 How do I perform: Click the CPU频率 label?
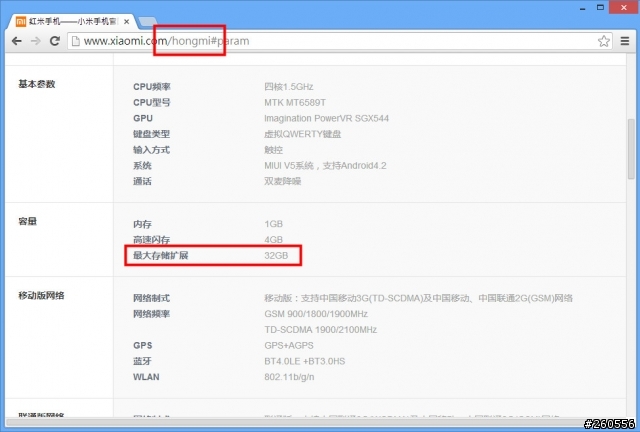[x=152, y=87]
